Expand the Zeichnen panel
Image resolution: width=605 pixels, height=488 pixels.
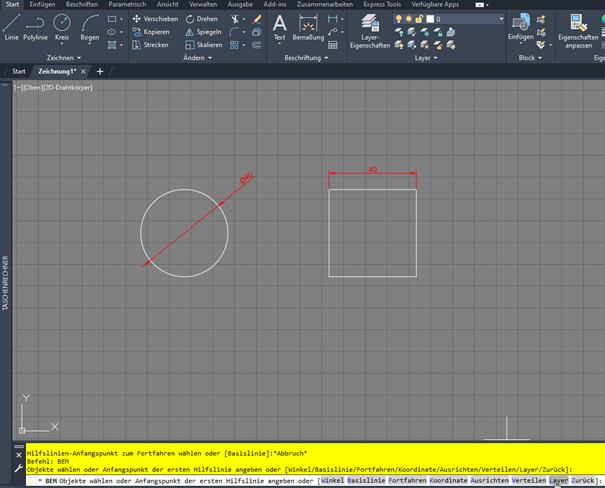[x=64, y=58]
